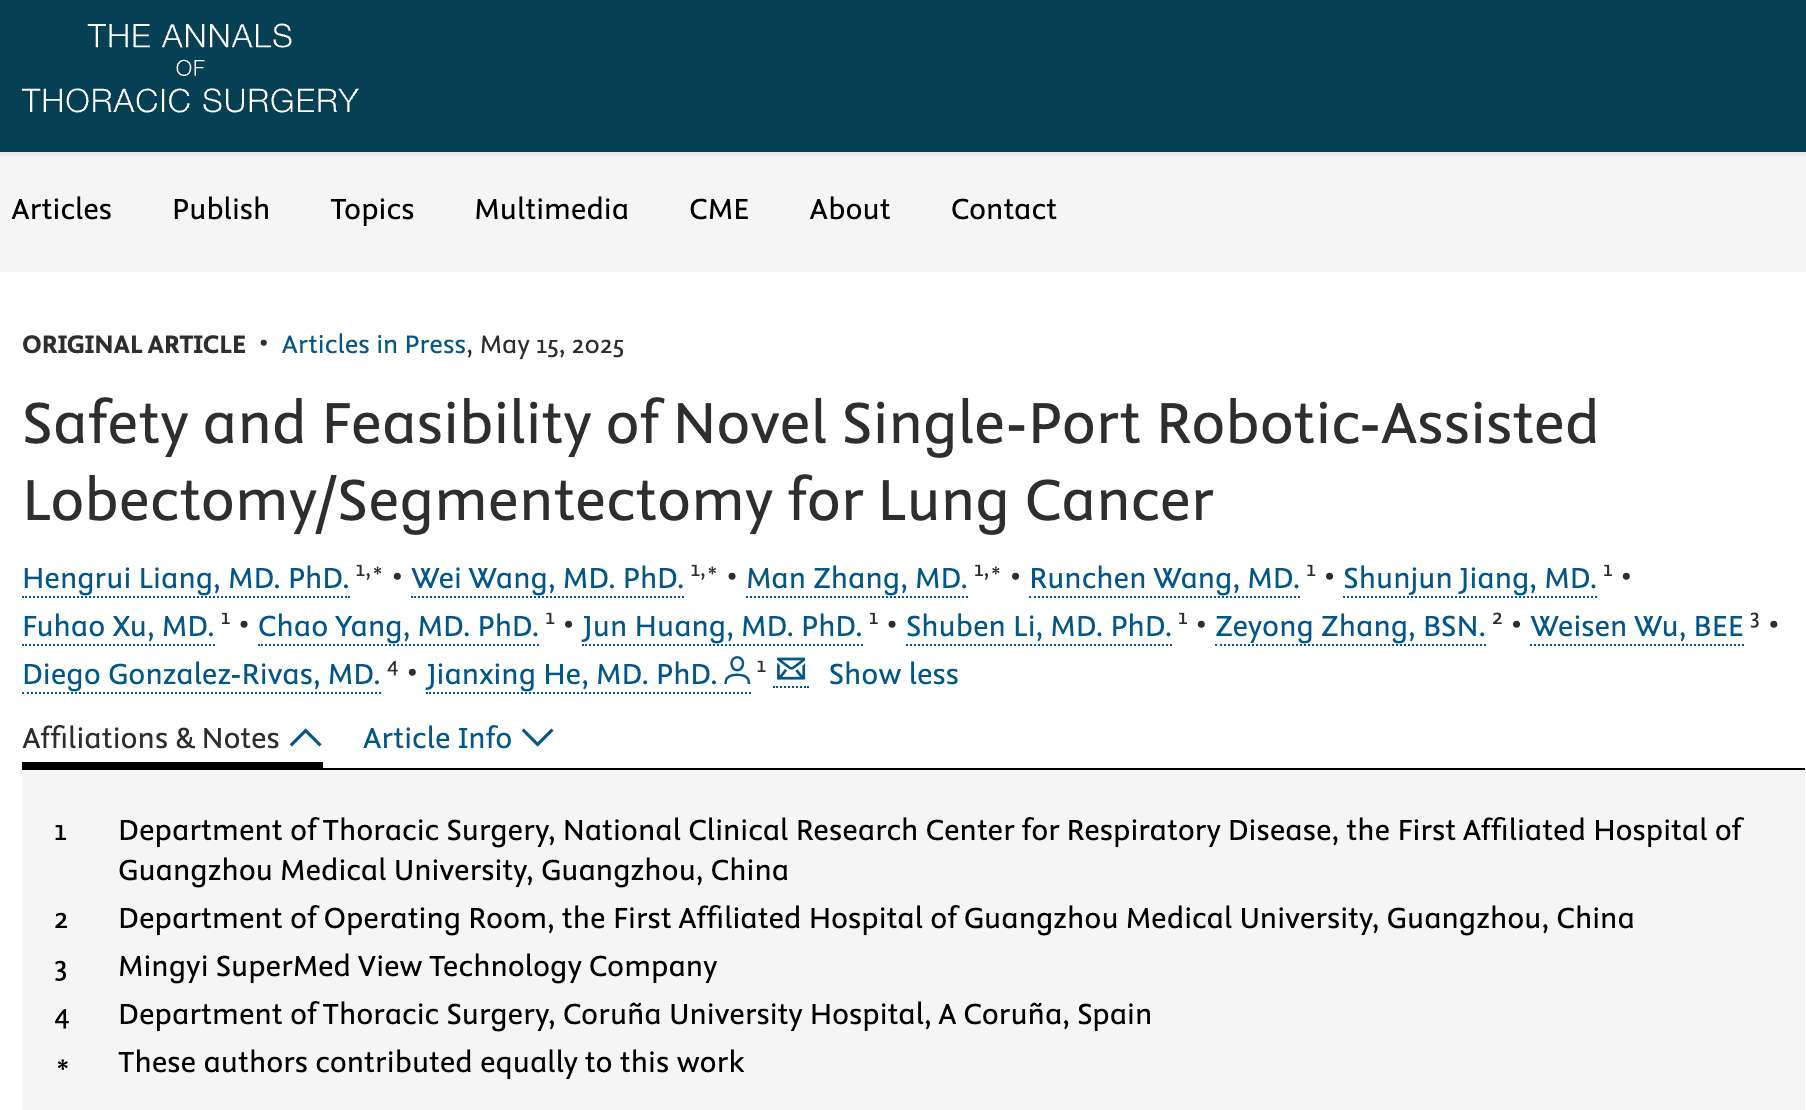Expand the Article Info section

[x=458, y=738]
